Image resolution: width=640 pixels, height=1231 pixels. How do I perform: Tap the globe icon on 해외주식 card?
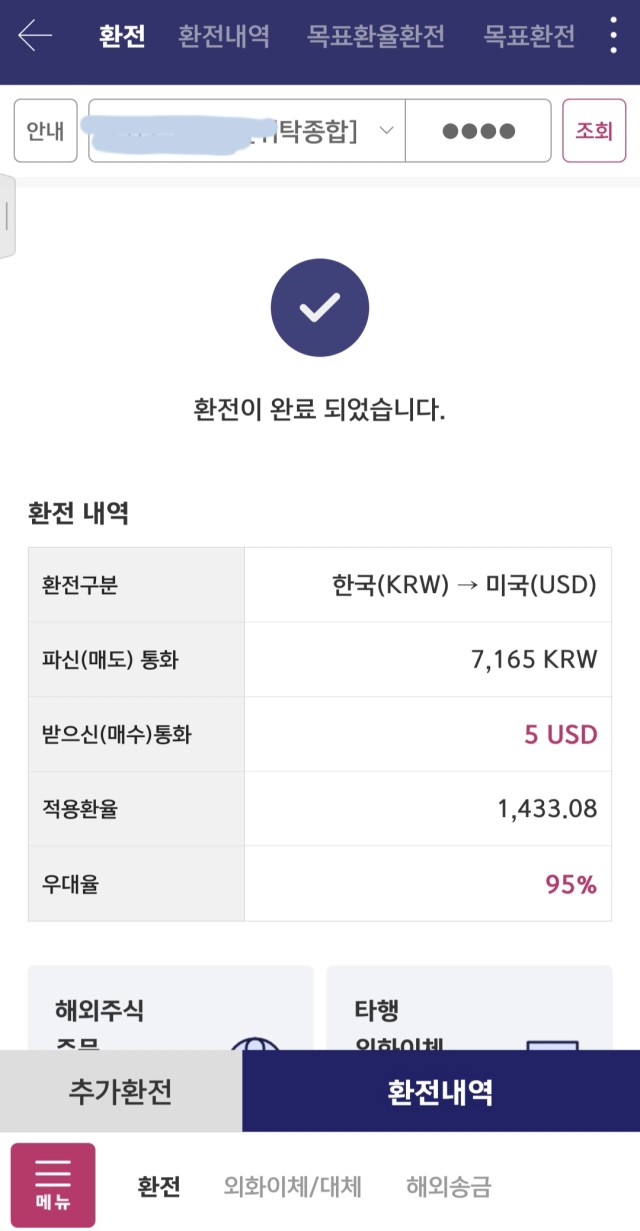click(256, 1043)
